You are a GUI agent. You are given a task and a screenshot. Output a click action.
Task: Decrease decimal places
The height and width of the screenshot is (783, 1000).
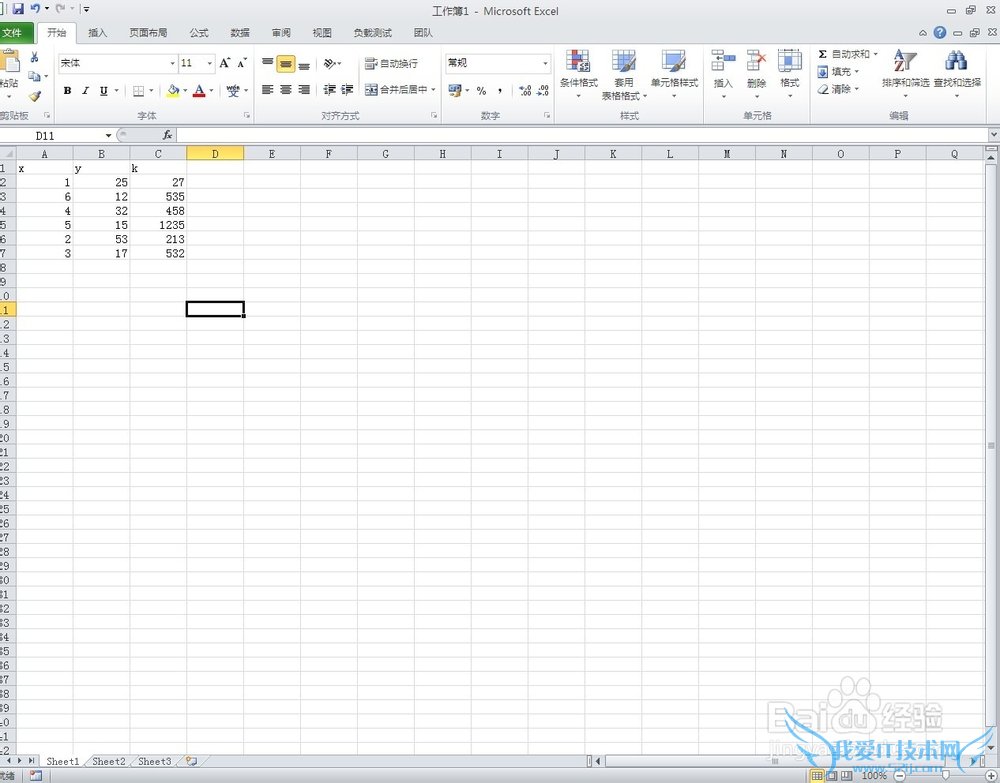543,91
